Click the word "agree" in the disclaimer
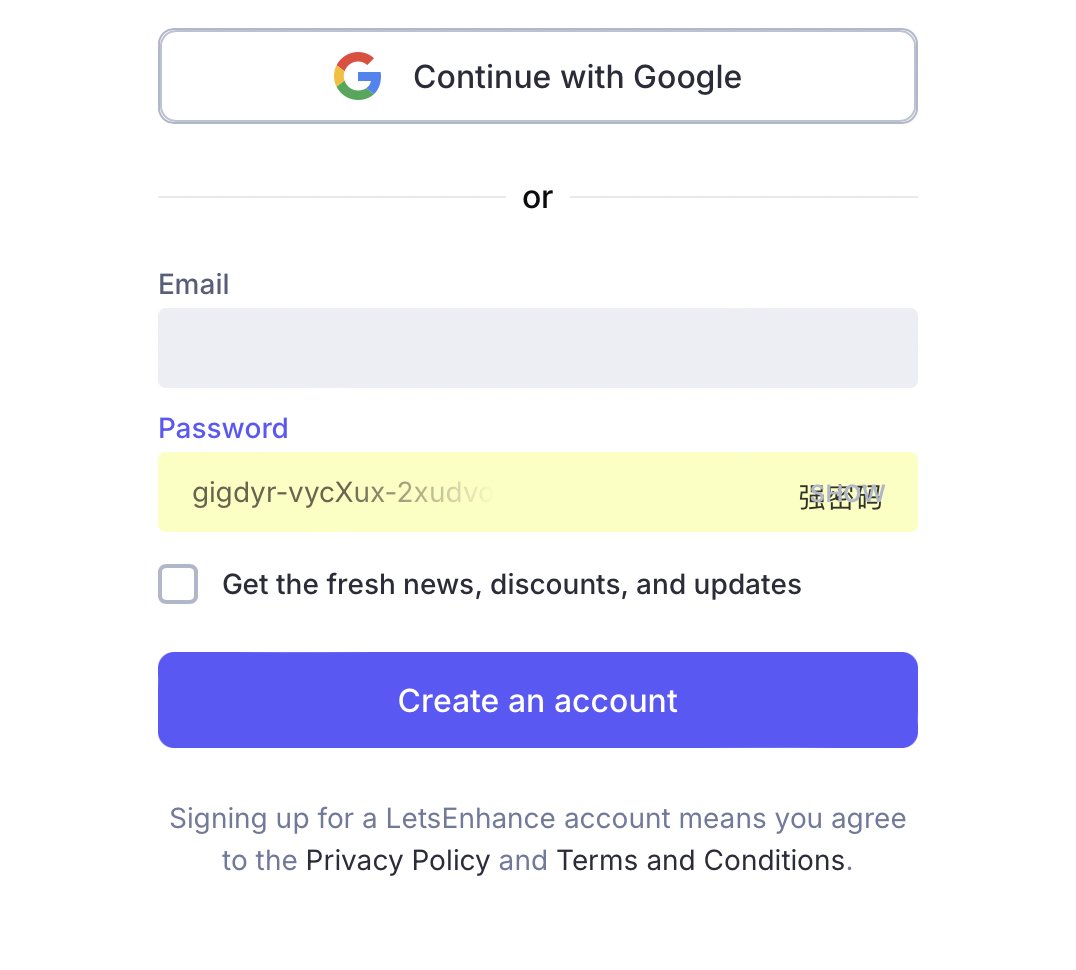The width and height of the screenshot is (1076, 970). [x=866, y=819]
